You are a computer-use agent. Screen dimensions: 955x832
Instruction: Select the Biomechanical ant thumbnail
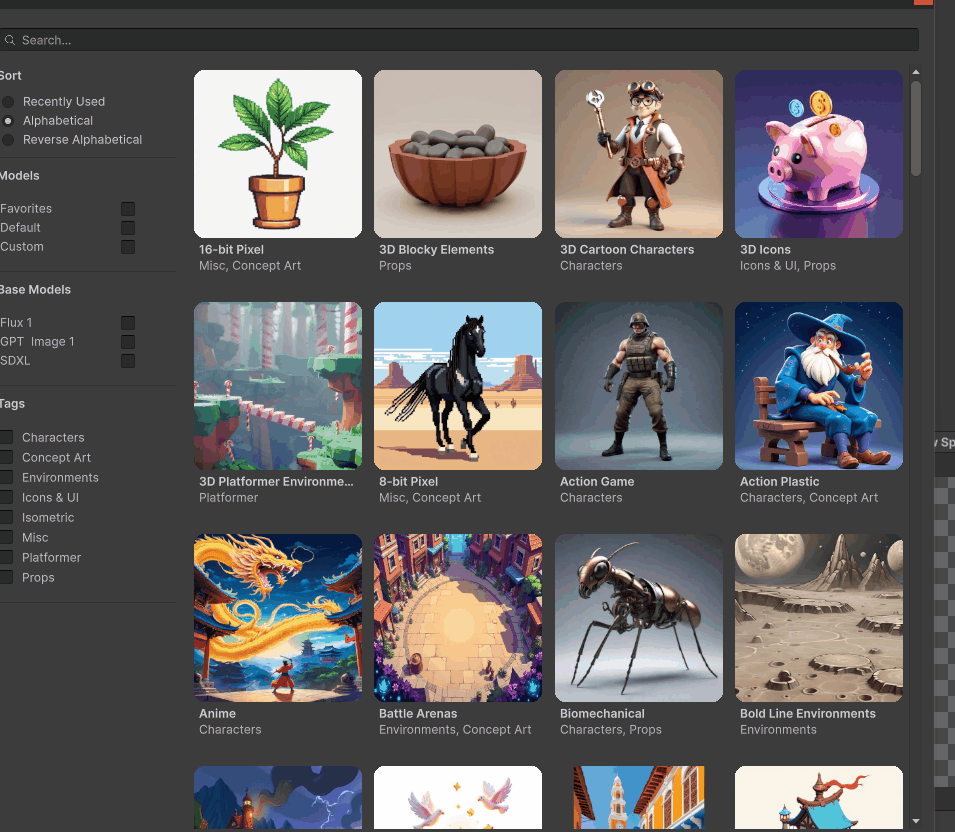(x=639, y=618)
